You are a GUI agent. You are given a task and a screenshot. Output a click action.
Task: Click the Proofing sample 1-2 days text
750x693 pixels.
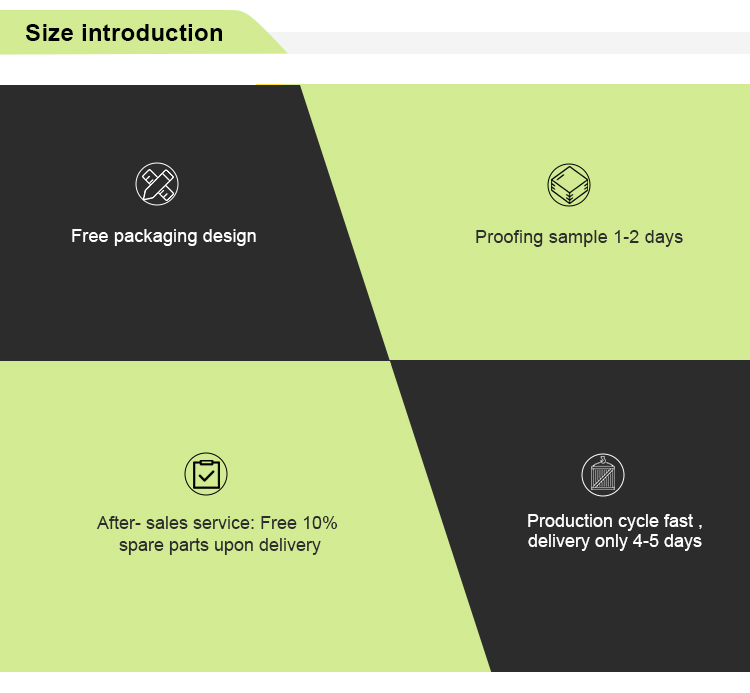tap(579, 237)
